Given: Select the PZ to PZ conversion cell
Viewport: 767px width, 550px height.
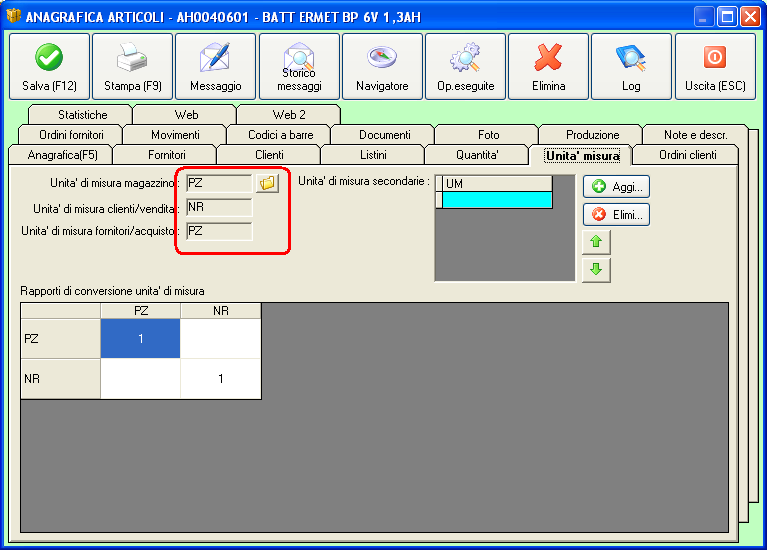Looking at the screenshot, I should coord(140,339).
